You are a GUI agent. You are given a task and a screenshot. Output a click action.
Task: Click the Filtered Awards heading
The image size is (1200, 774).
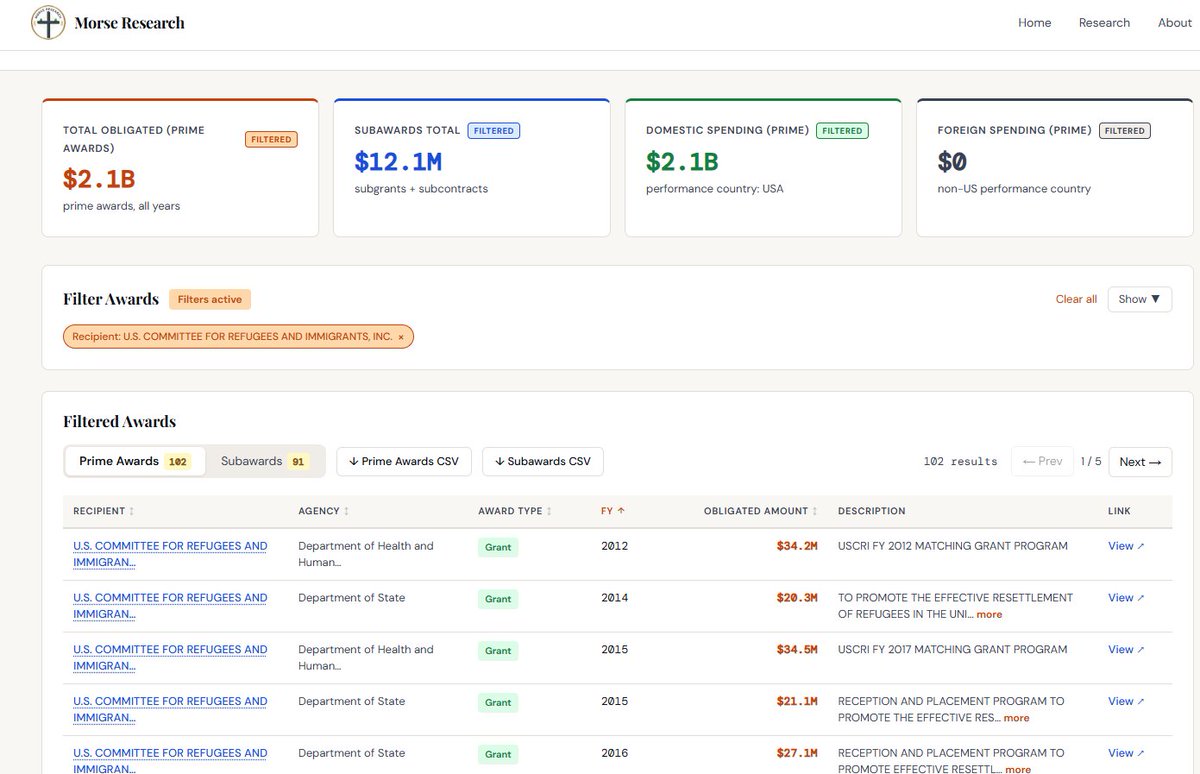point(119,421)
